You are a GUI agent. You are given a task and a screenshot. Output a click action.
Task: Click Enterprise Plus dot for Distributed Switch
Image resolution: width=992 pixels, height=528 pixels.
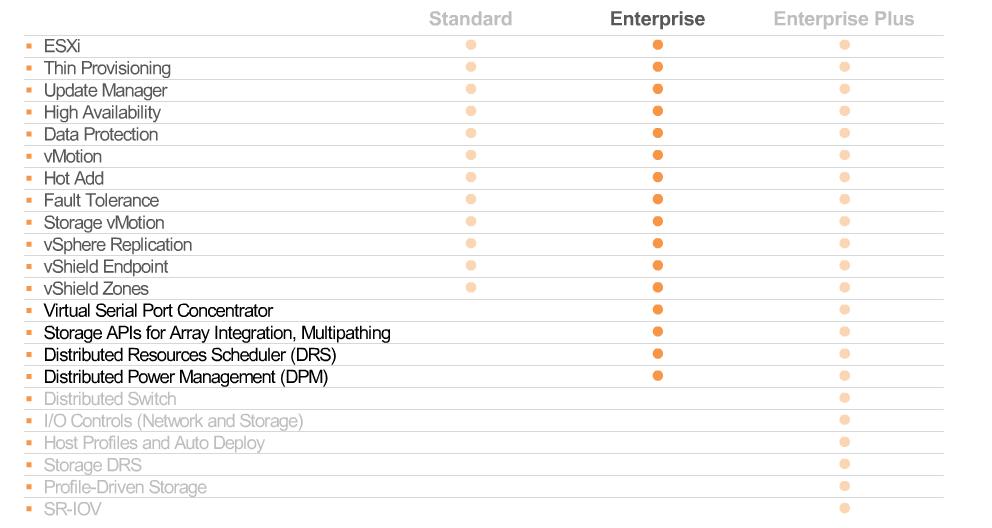(x=845, y=398)
